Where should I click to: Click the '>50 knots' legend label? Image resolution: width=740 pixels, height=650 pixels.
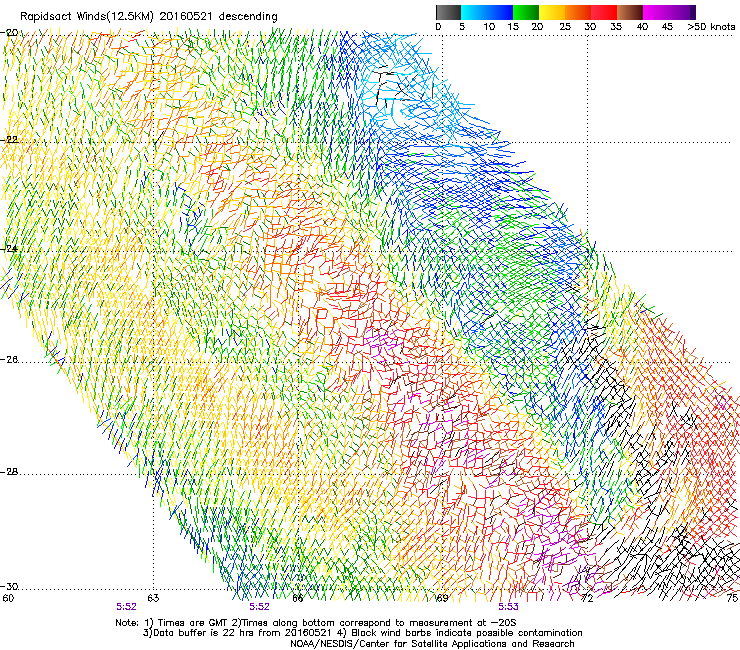click(711, 27)
